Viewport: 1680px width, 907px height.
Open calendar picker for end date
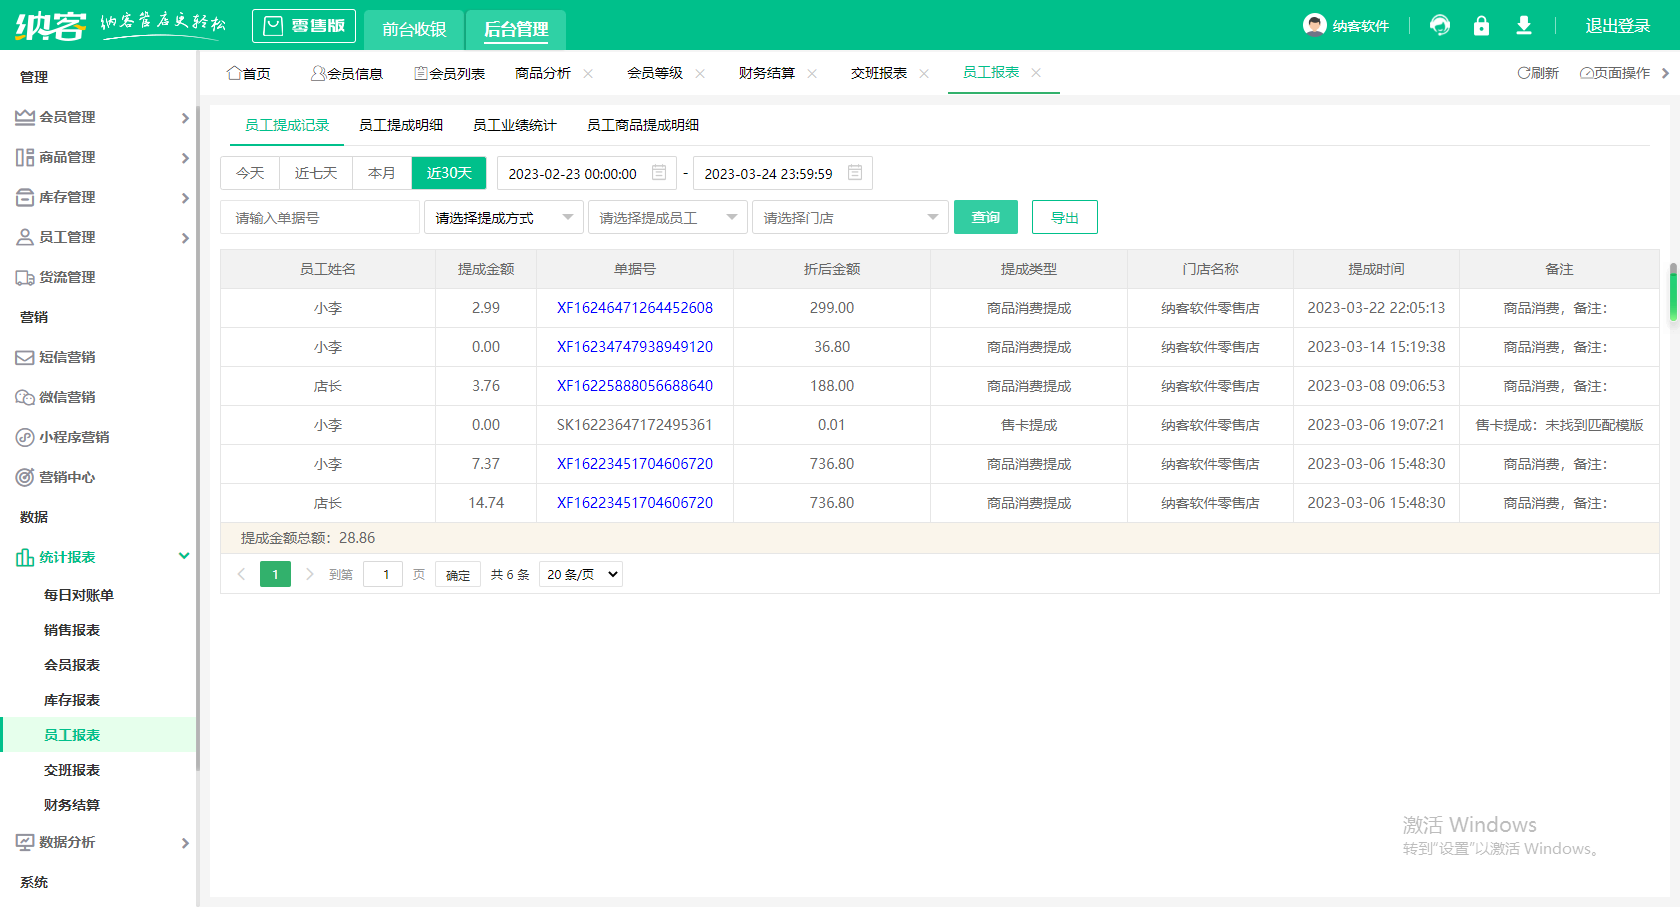[x=855, y=173]
